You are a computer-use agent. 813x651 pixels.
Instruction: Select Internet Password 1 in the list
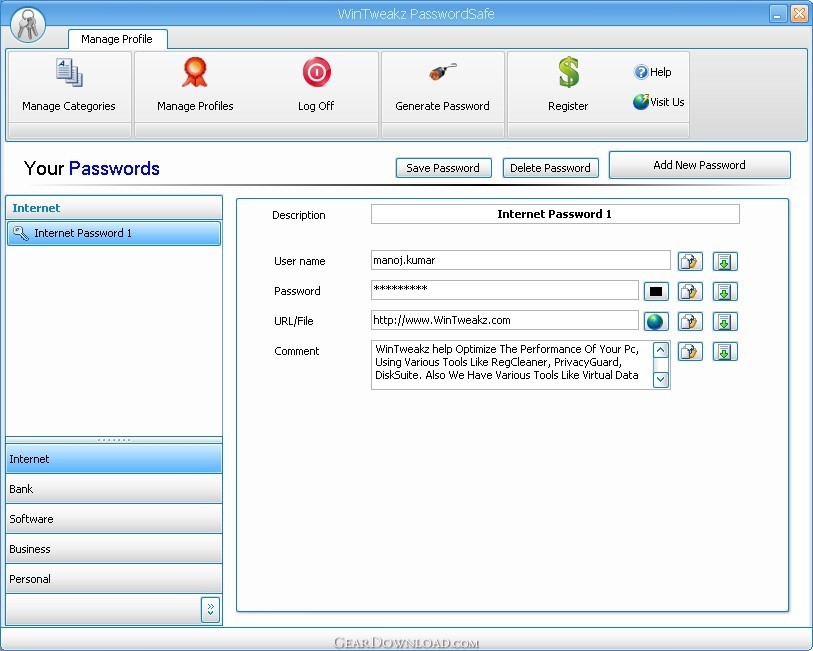[114, 233]
